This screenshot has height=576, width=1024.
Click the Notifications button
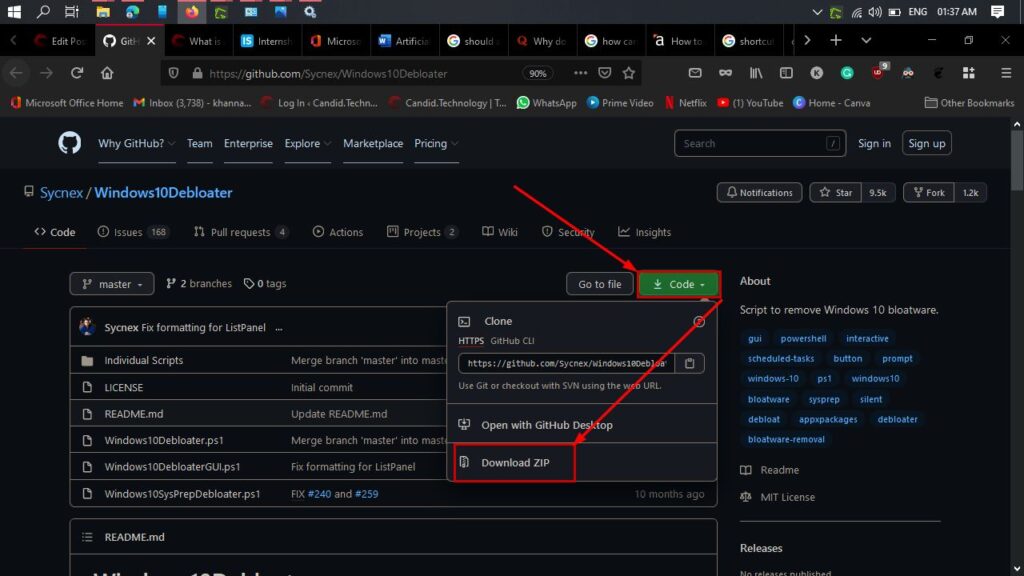click(760, 193)
